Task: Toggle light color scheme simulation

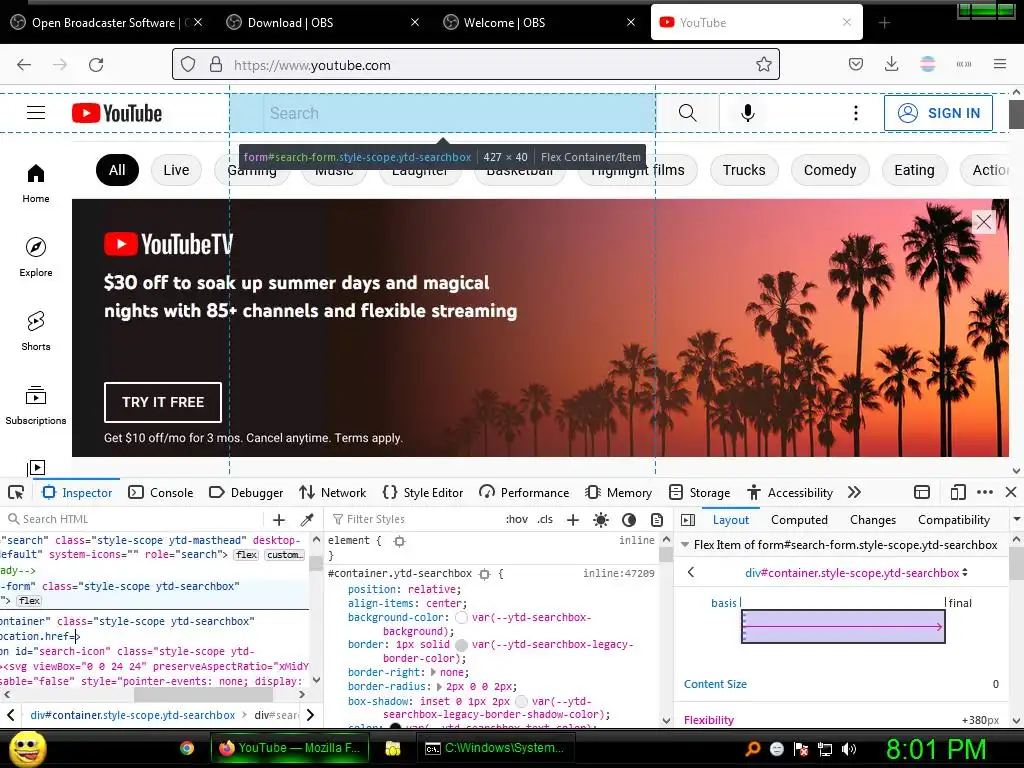Action: click(x=601, y=520)
